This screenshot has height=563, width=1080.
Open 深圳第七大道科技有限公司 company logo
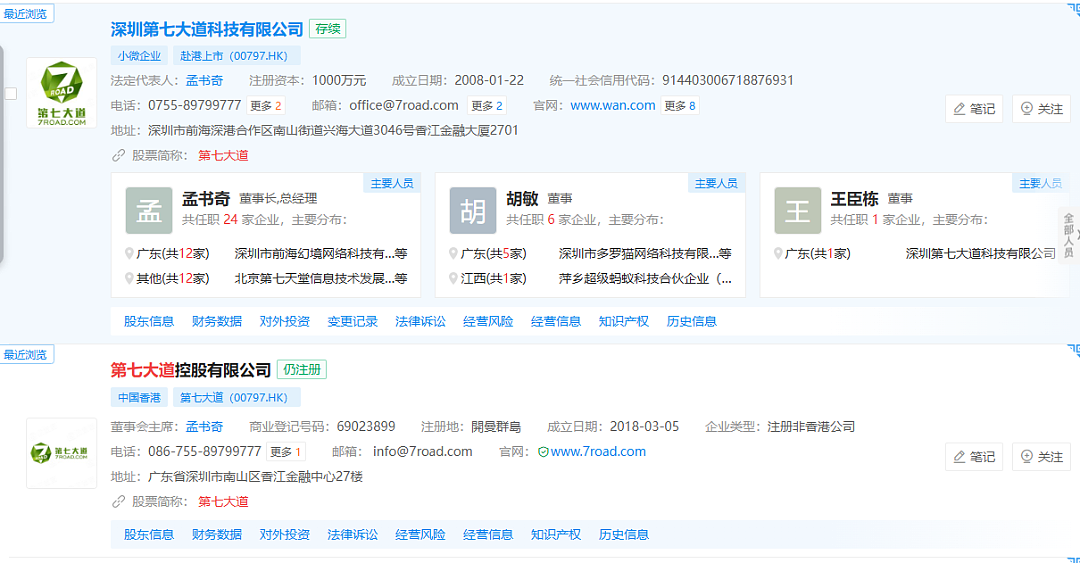coord(62,93)
